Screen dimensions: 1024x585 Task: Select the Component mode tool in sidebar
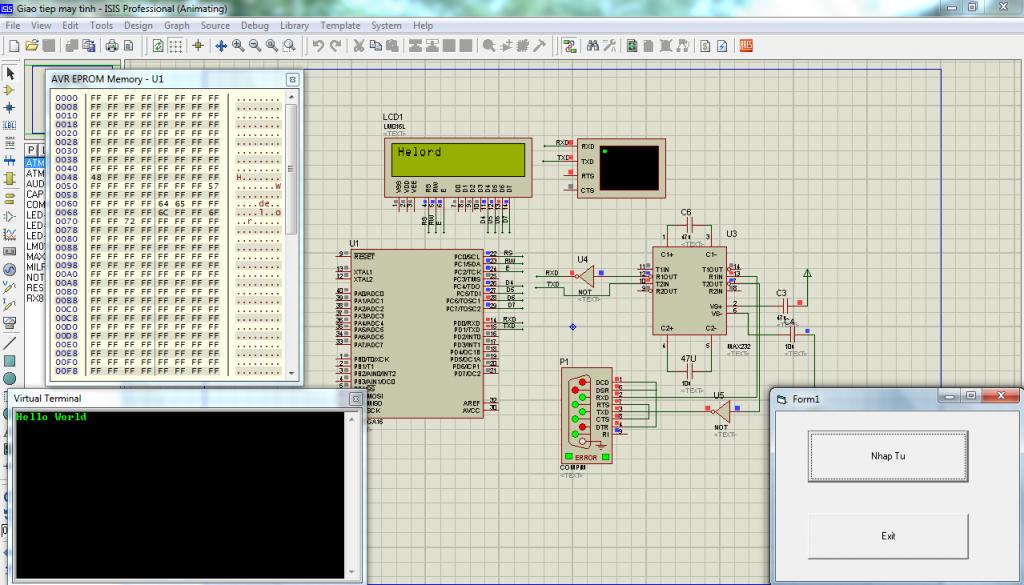[x=10, y=90]
